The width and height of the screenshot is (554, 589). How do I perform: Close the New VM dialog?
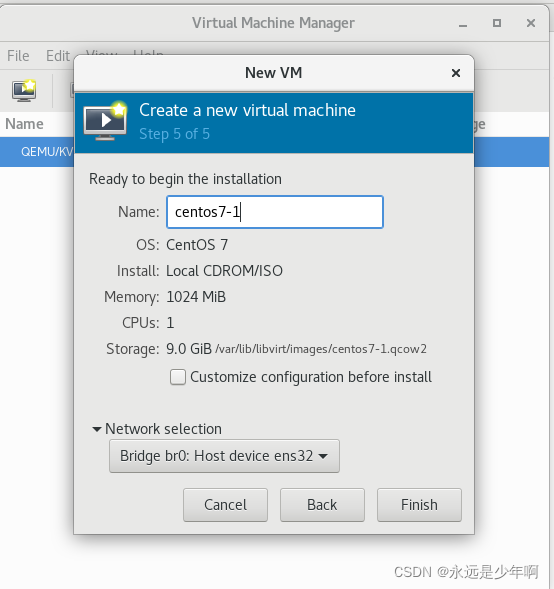pos(456,73)
